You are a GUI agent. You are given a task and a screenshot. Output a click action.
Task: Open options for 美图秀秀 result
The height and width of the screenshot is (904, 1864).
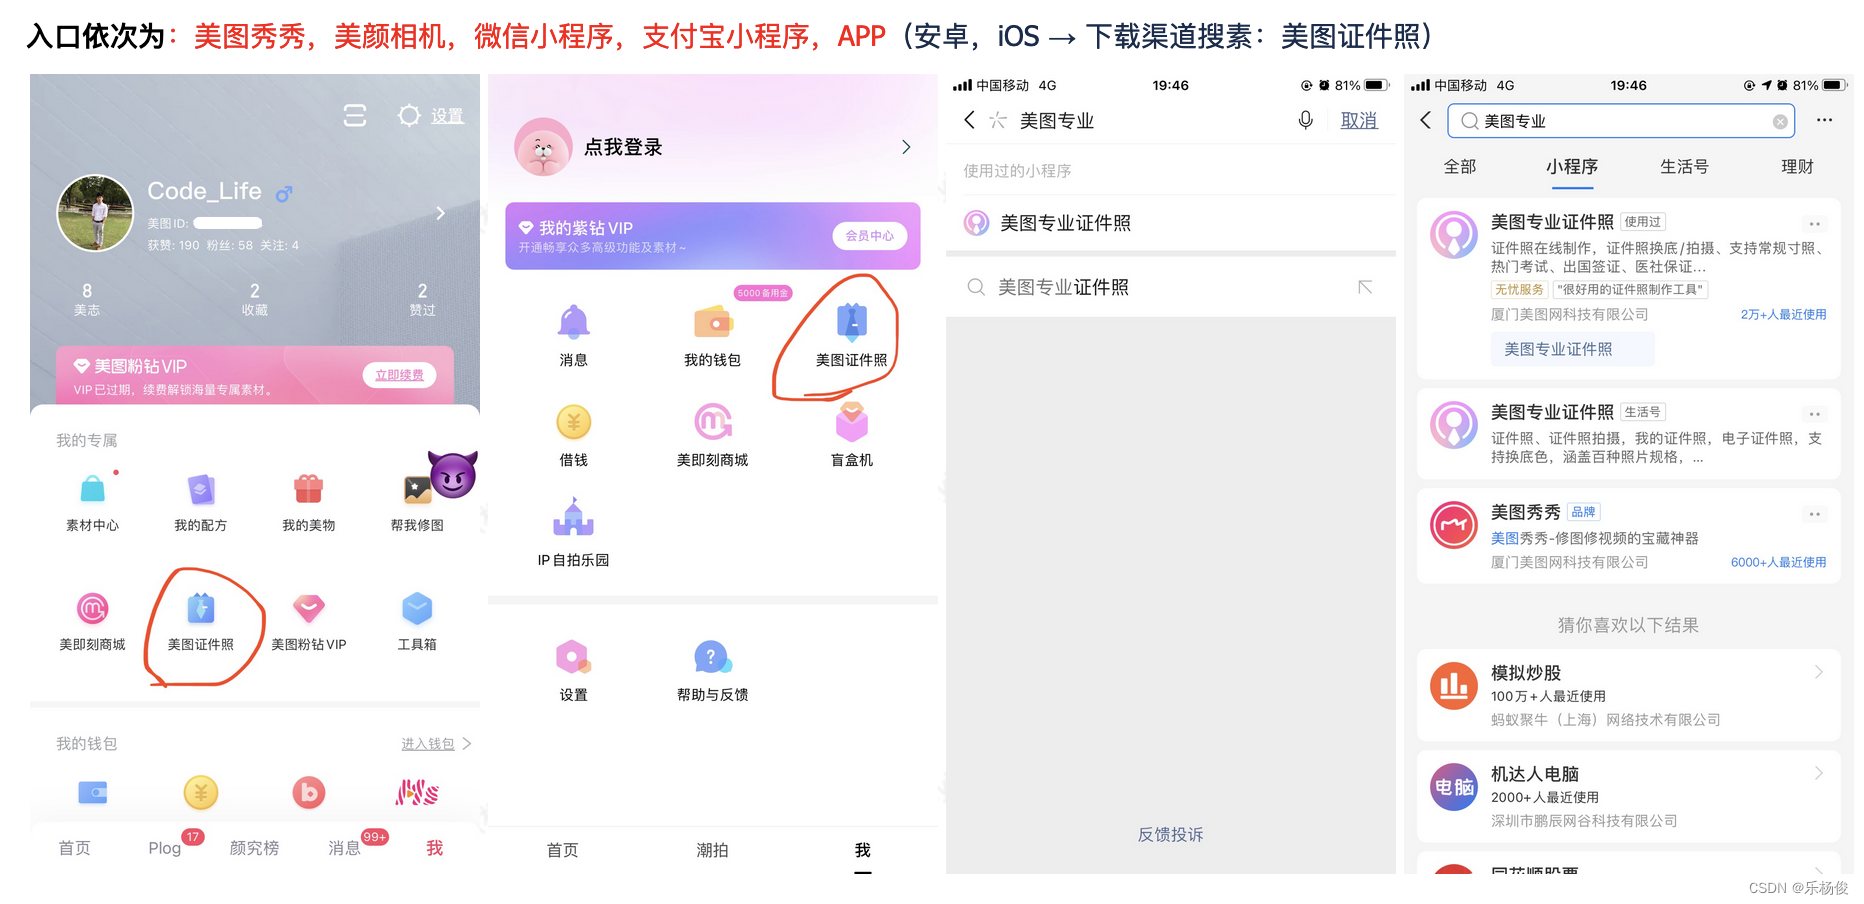pyautogui.click(x=1815, y=514)
